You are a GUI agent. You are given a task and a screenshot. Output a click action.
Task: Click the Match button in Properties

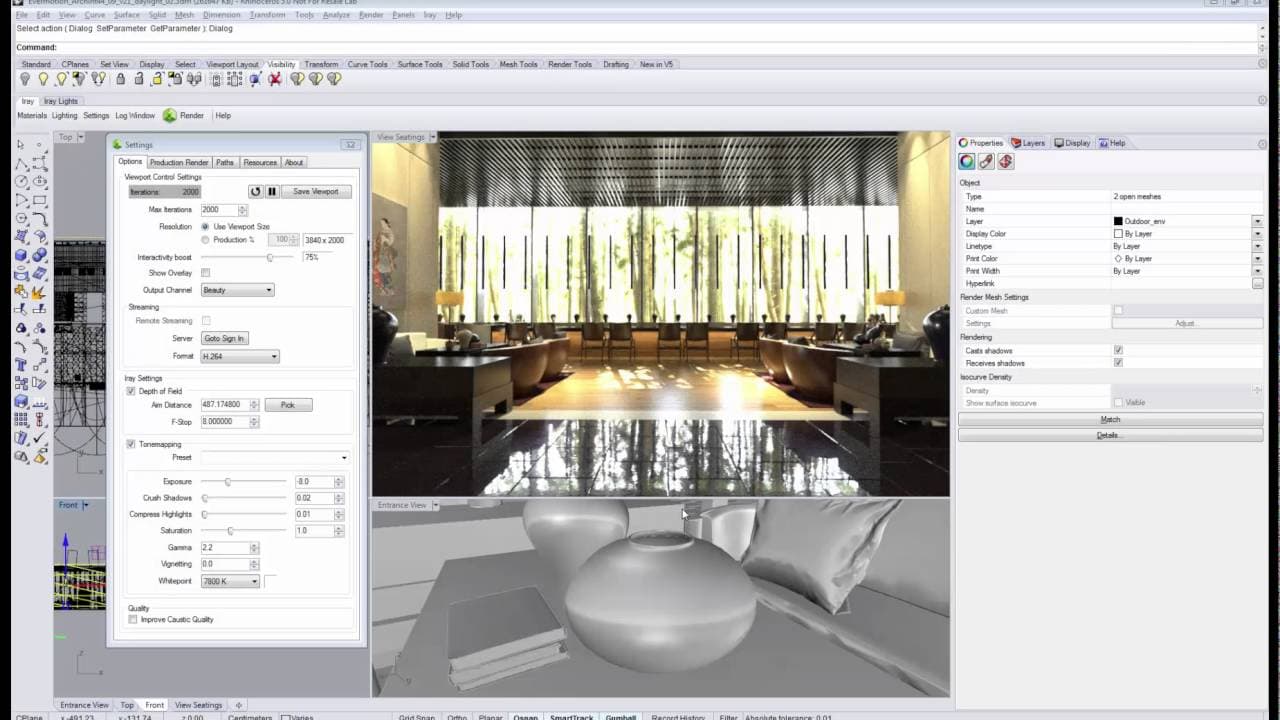click(1110, 420)
